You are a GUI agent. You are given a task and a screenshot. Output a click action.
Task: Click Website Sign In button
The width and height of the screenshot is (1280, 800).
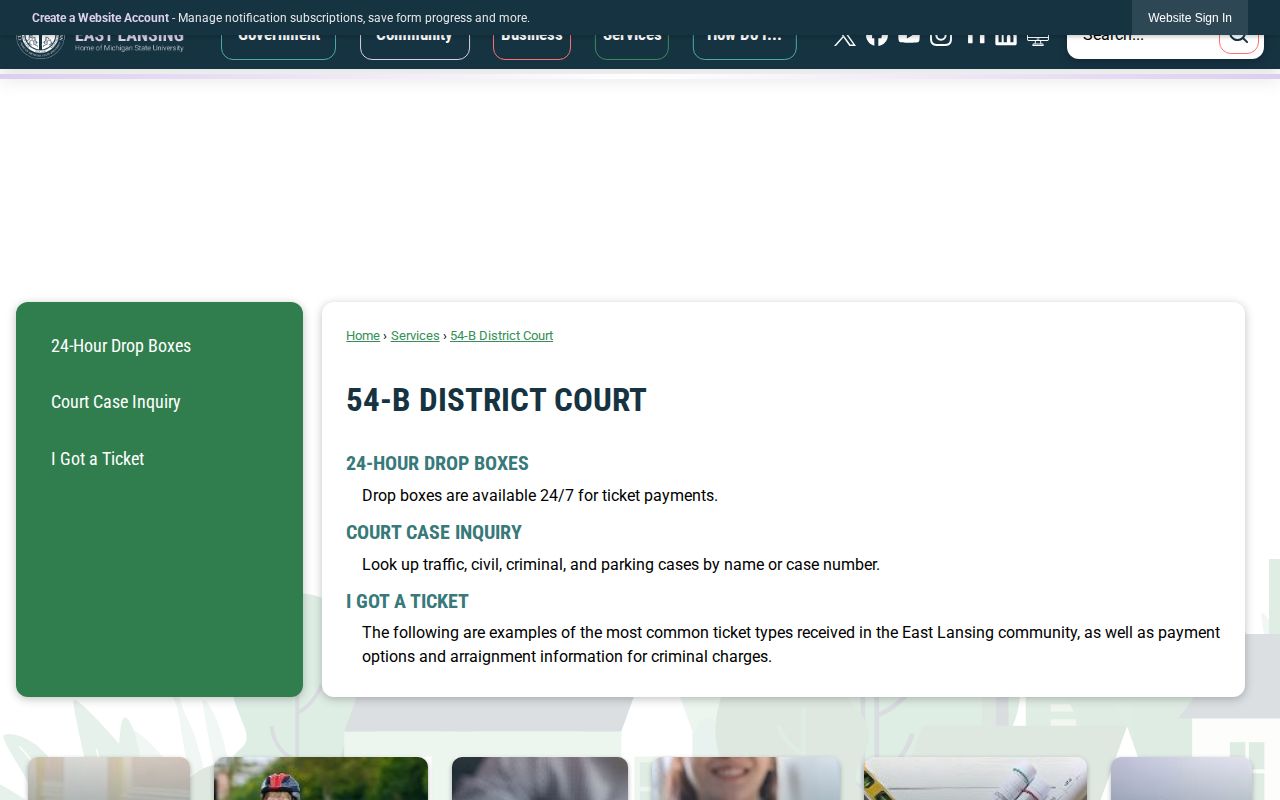[1190, 18]
